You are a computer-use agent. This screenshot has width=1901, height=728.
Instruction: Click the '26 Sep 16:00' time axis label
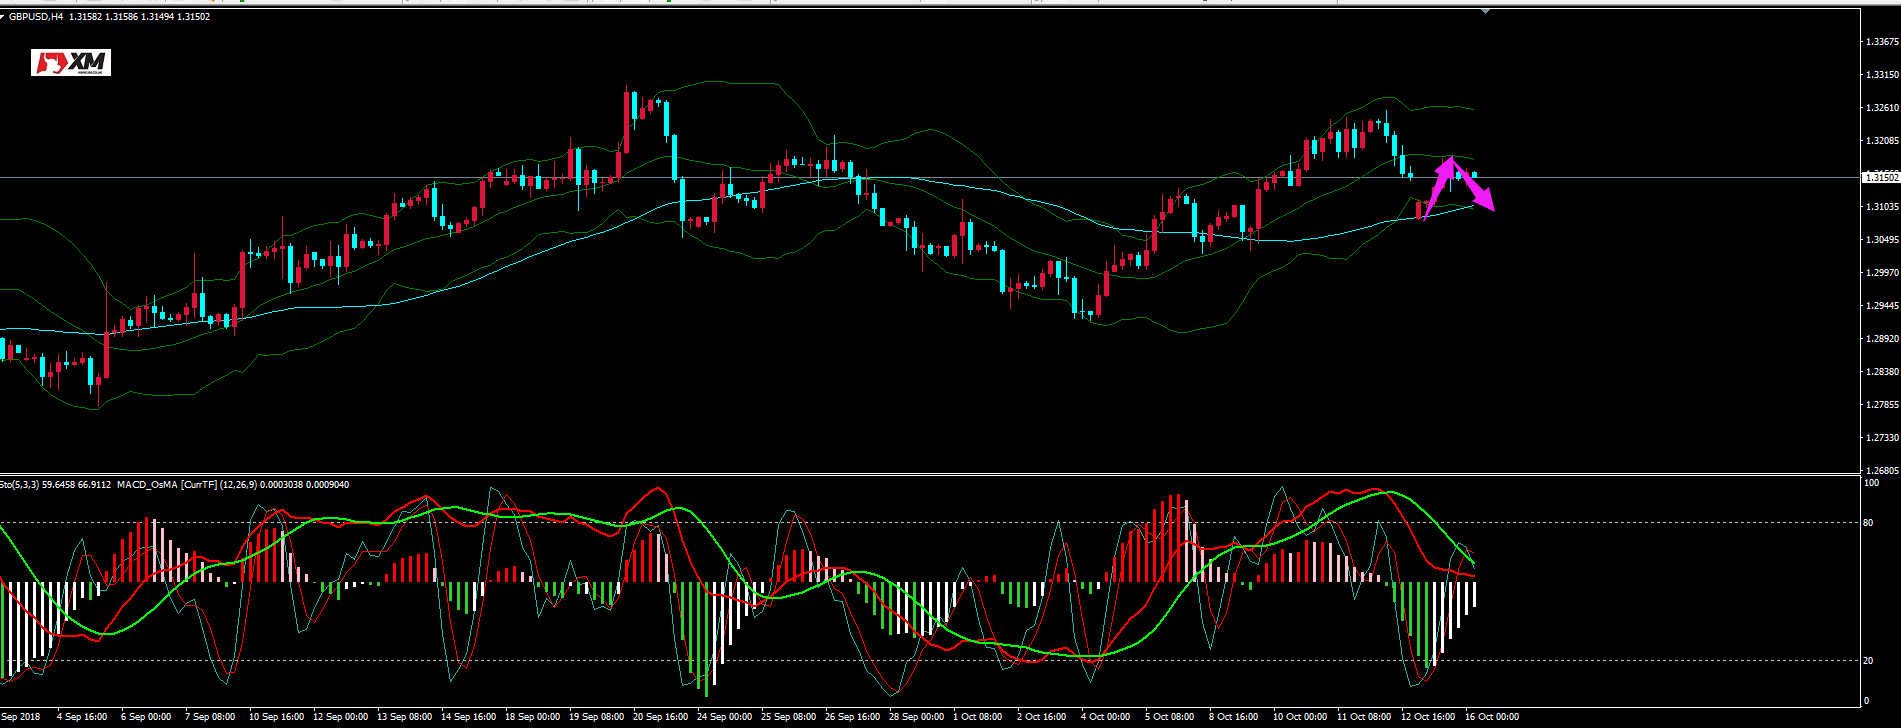tap(853, 717)
